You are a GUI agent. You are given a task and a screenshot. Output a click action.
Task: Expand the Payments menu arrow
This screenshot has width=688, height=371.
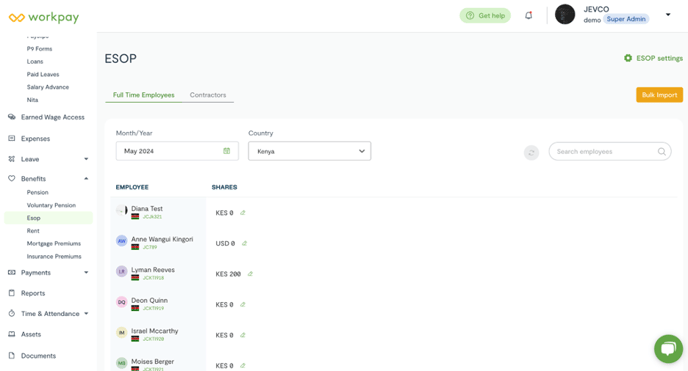pyautogui.click(x=86, y=272)
